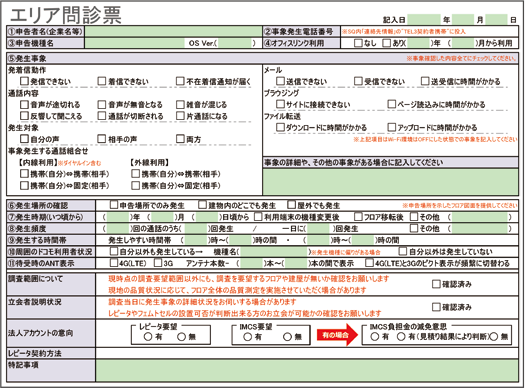Check その他 in 発生時期 row
The image size is (525, 388).
(x=414, y=217)
